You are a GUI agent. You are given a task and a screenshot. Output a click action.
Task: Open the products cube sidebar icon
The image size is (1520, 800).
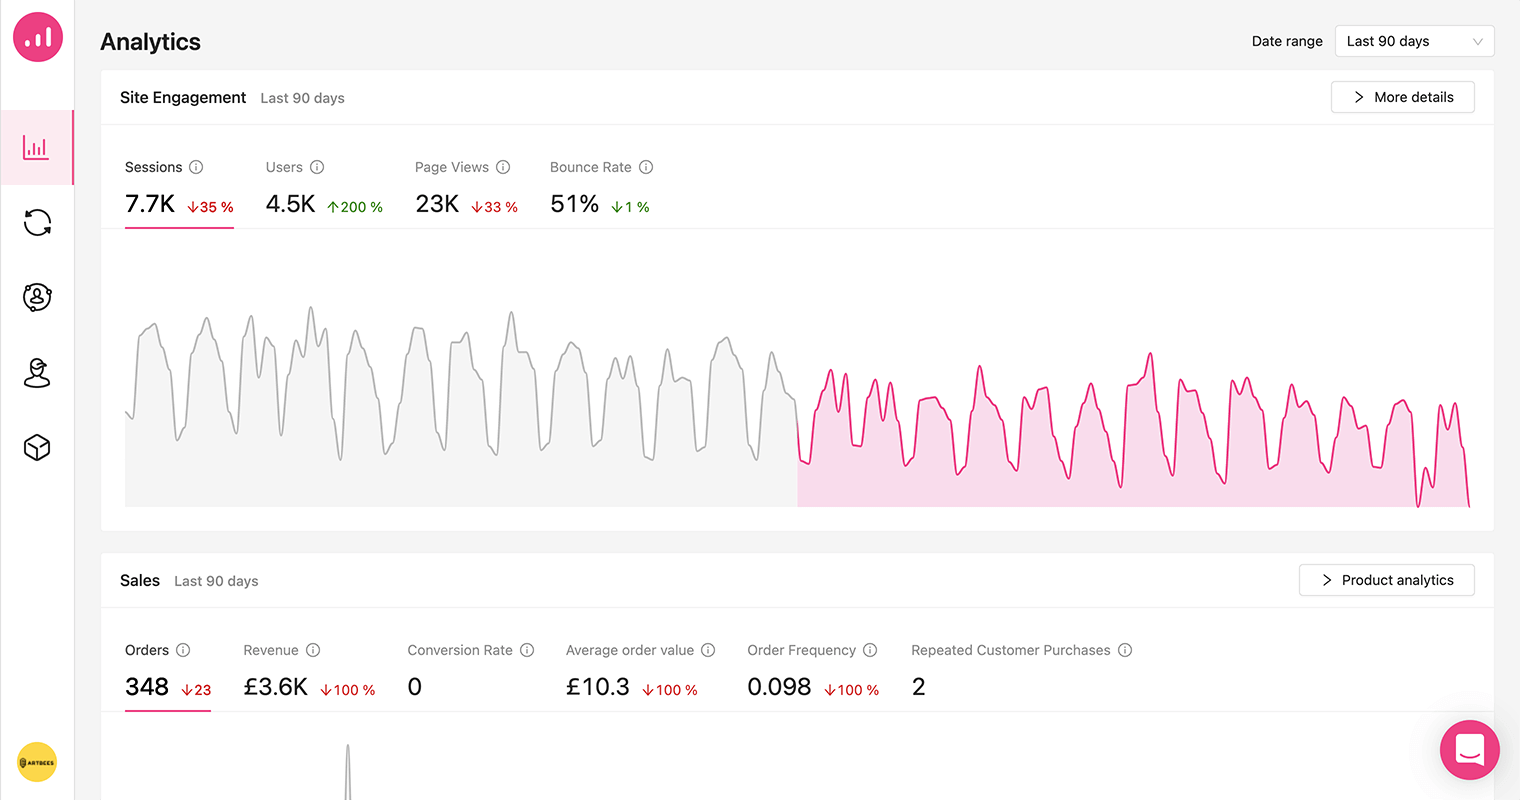coord(37,447)
